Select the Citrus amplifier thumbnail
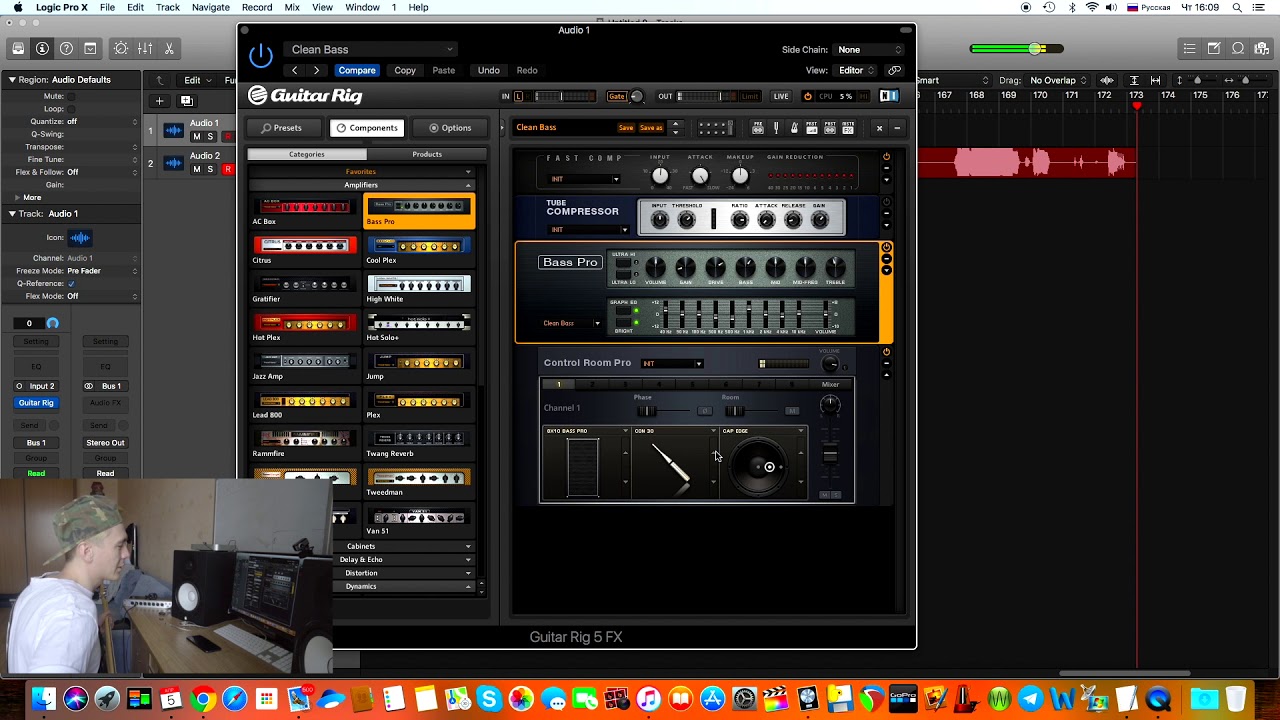The height and width of the screenshot is (720, 1280). coord(305,246)
